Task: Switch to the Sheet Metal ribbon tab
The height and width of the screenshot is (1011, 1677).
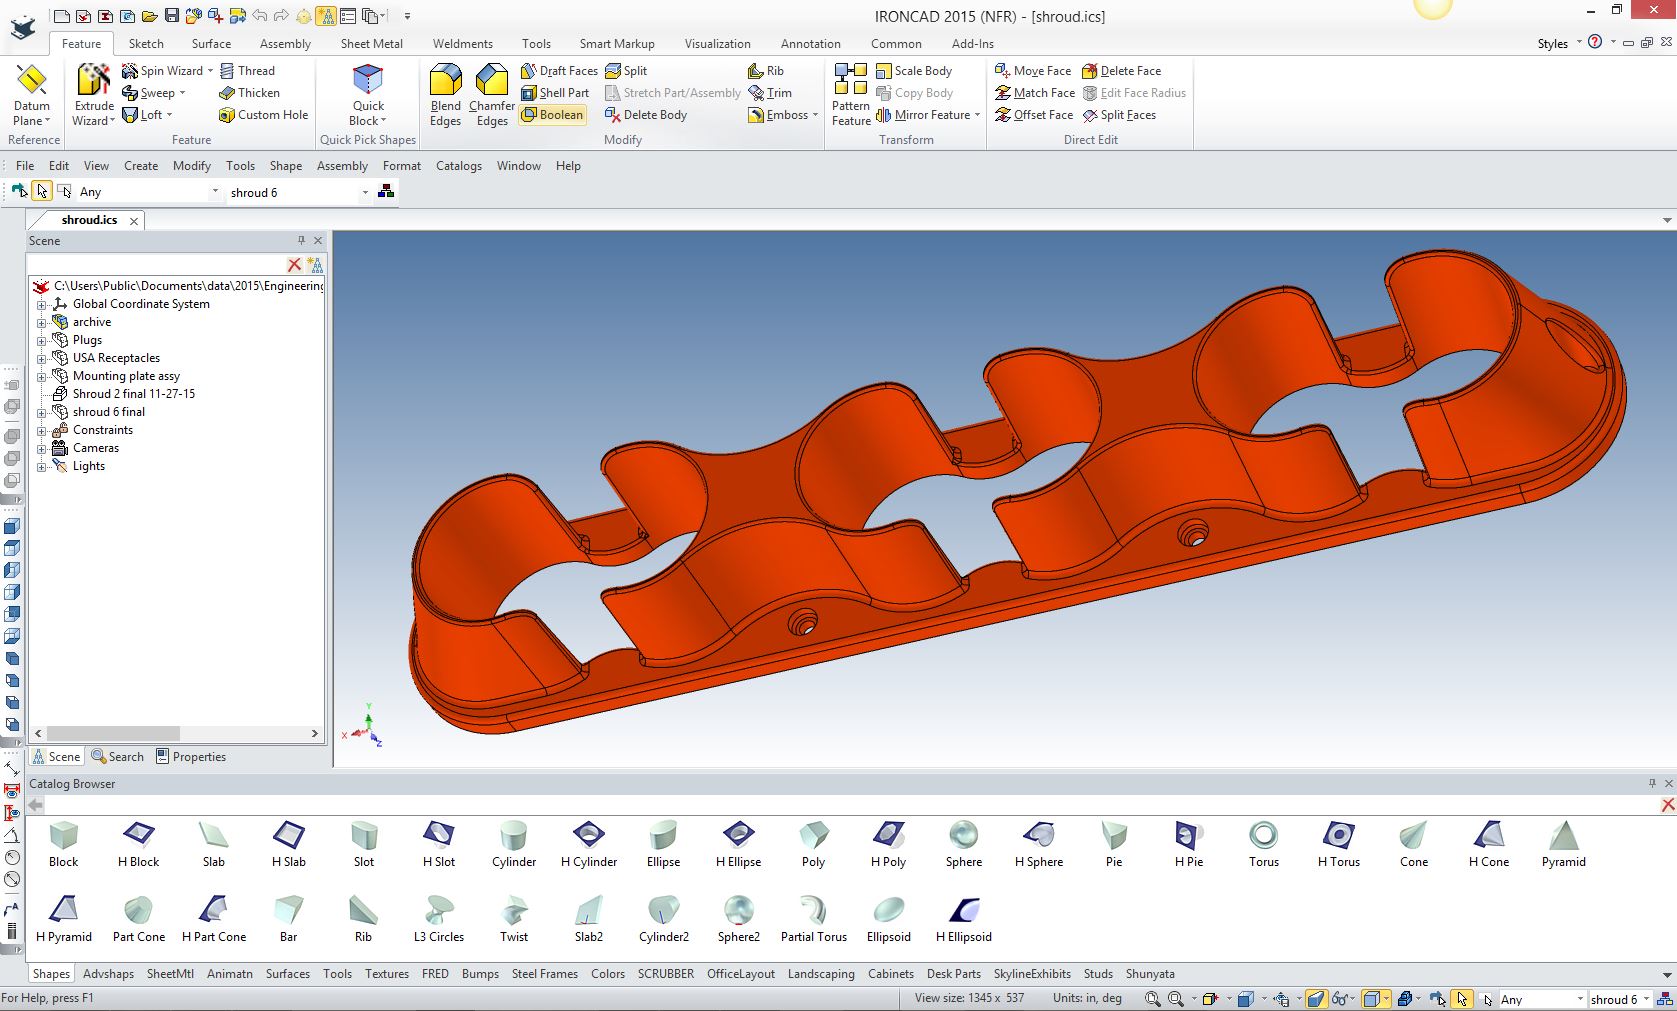Action: (371, 44)
